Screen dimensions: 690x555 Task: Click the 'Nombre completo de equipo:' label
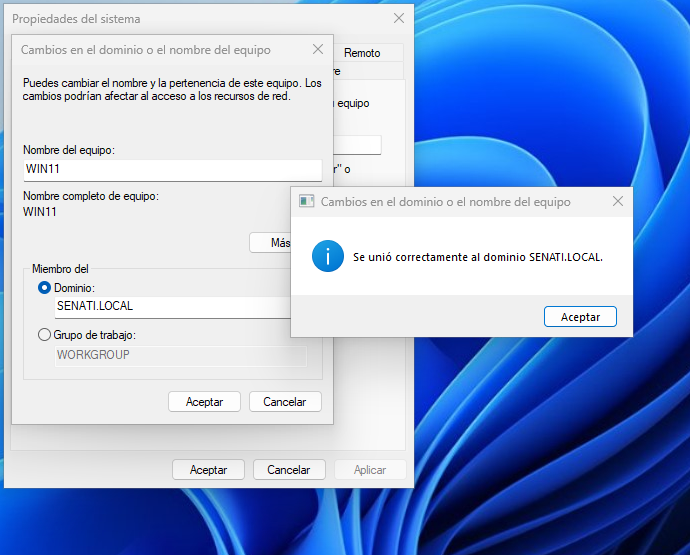tap(91, 196)
